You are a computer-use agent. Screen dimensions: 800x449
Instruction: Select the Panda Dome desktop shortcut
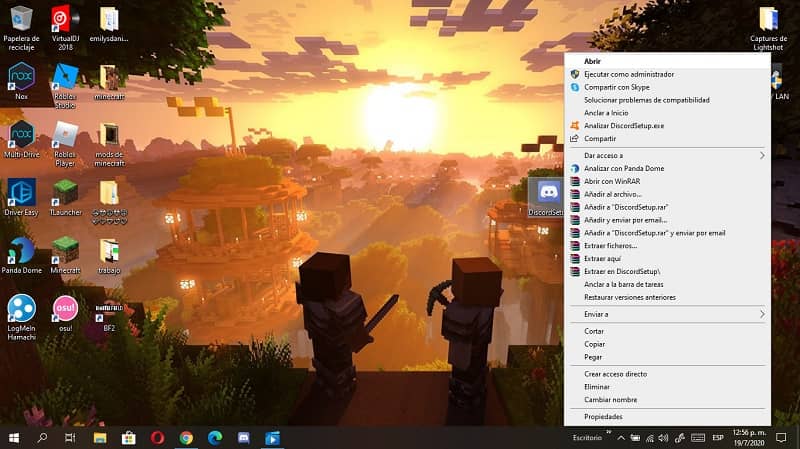pos(21,255)
